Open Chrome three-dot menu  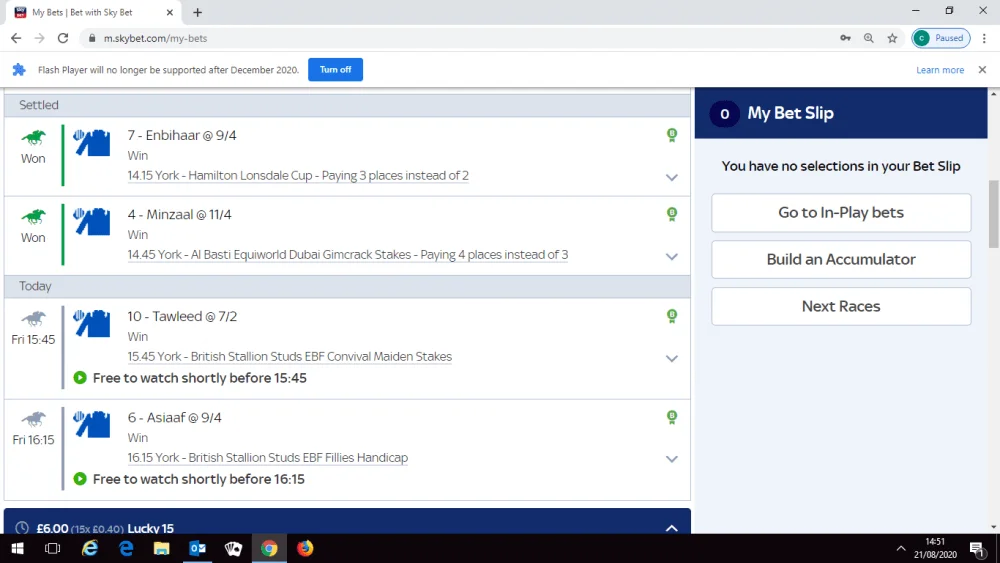(984, 38)
